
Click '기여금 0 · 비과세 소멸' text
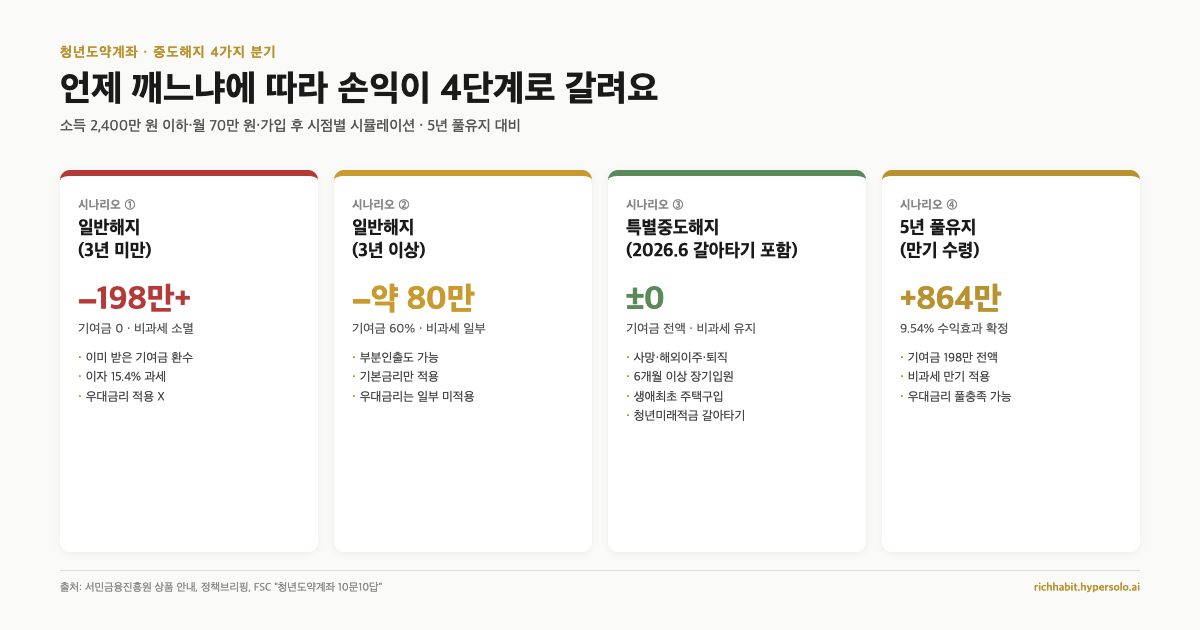(x=136, y=328)
